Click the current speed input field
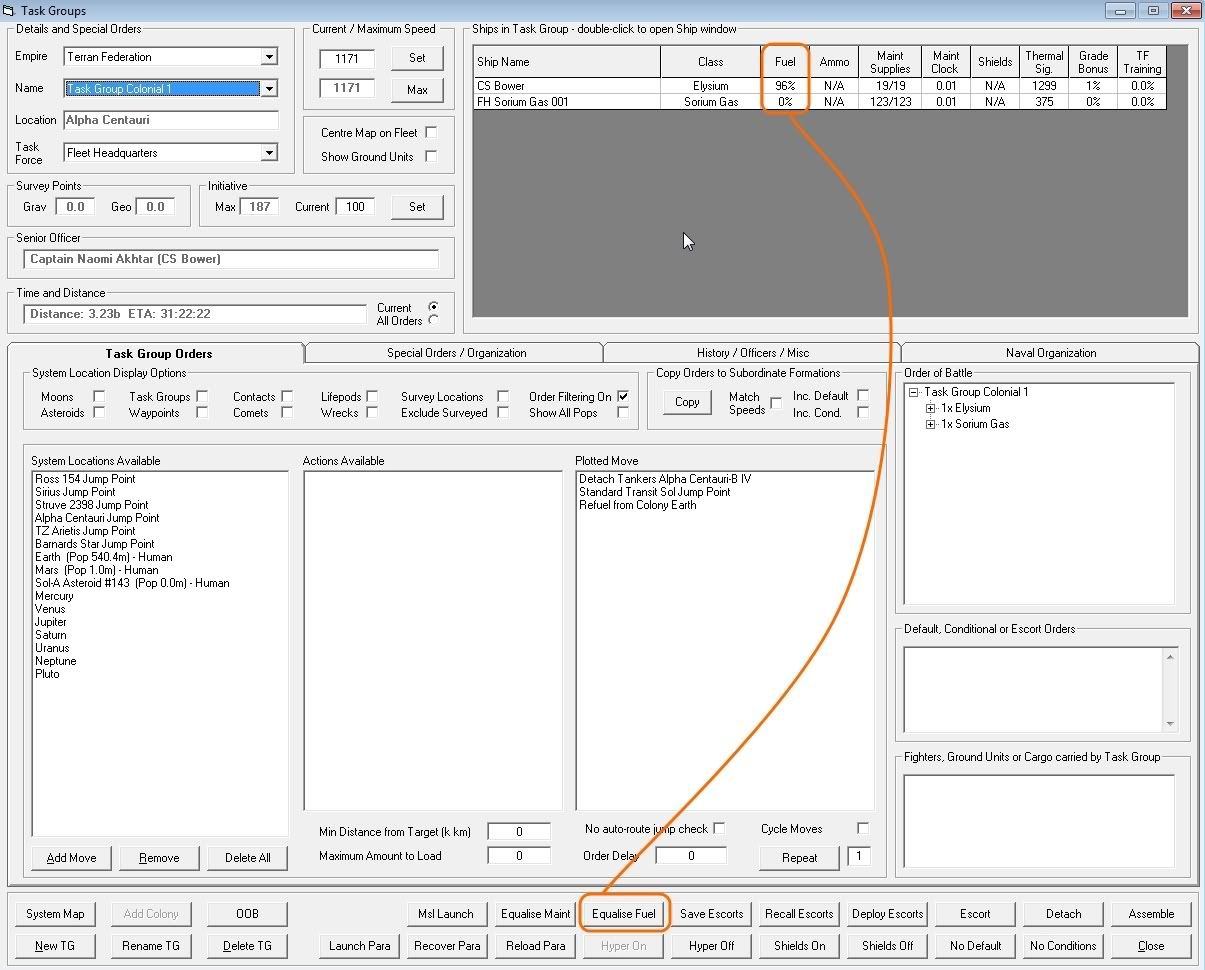The image size is (1205, 970). coord(347,58)
